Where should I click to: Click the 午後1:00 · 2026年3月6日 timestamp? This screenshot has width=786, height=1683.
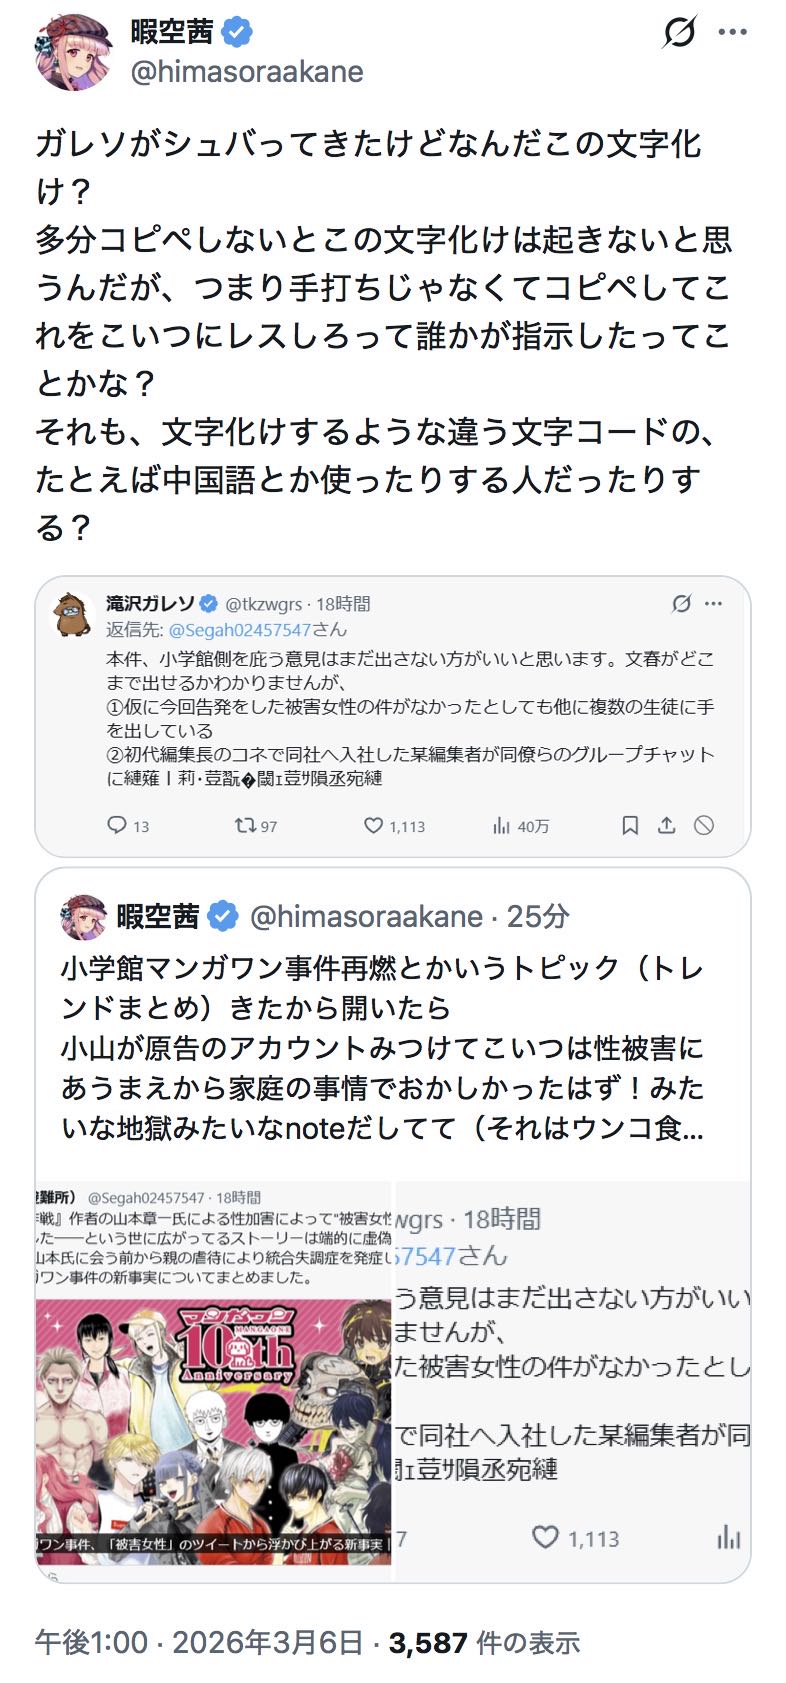198,1642
